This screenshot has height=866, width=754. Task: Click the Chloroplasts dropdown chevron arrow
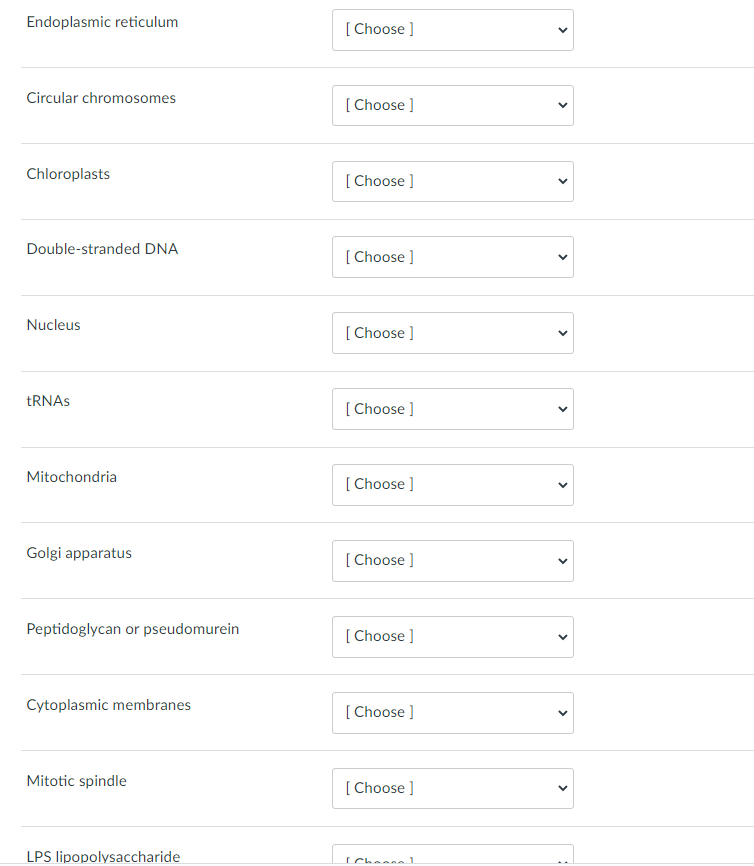coord(562,181)
